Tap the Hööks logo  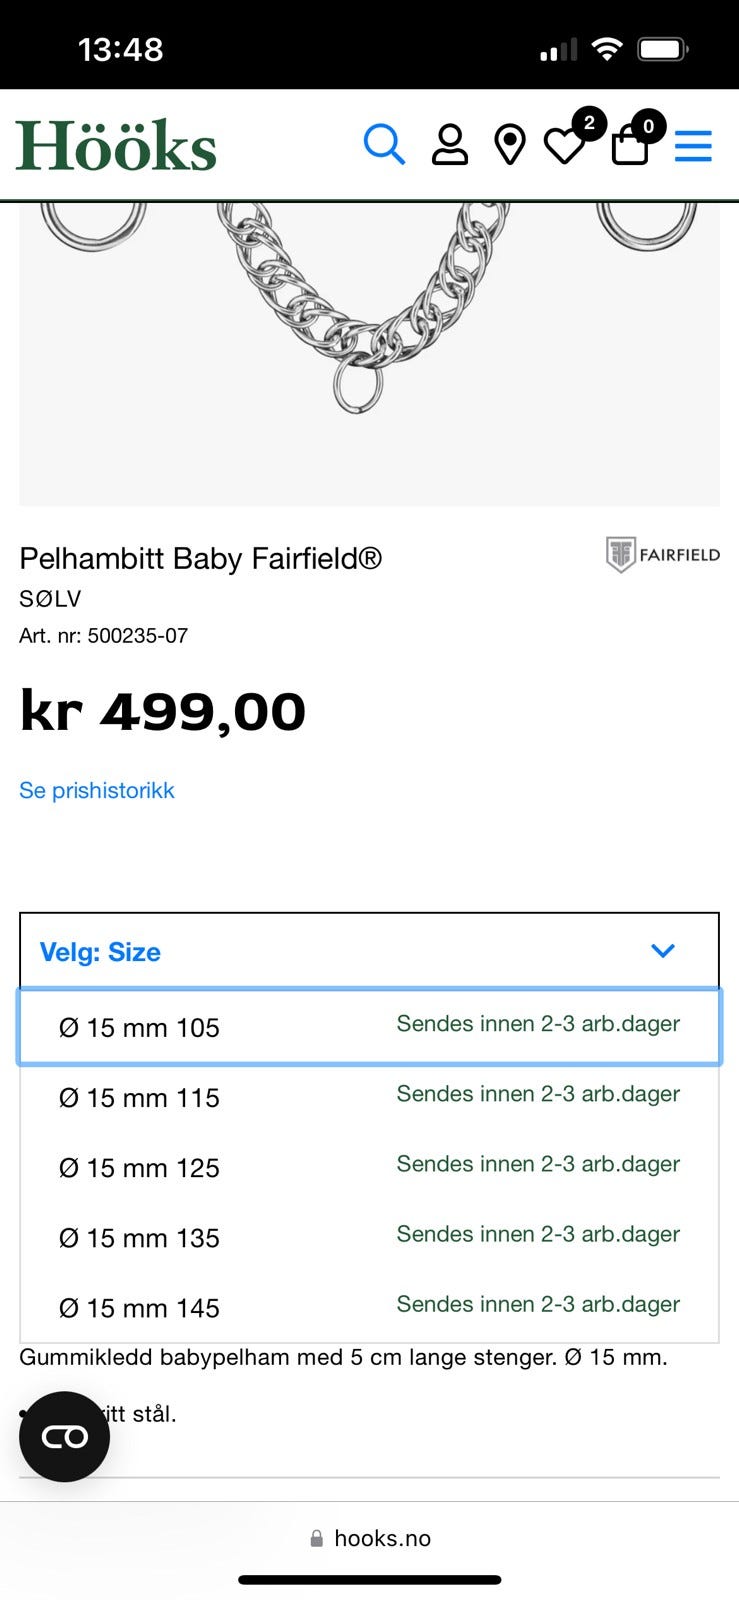116,146
